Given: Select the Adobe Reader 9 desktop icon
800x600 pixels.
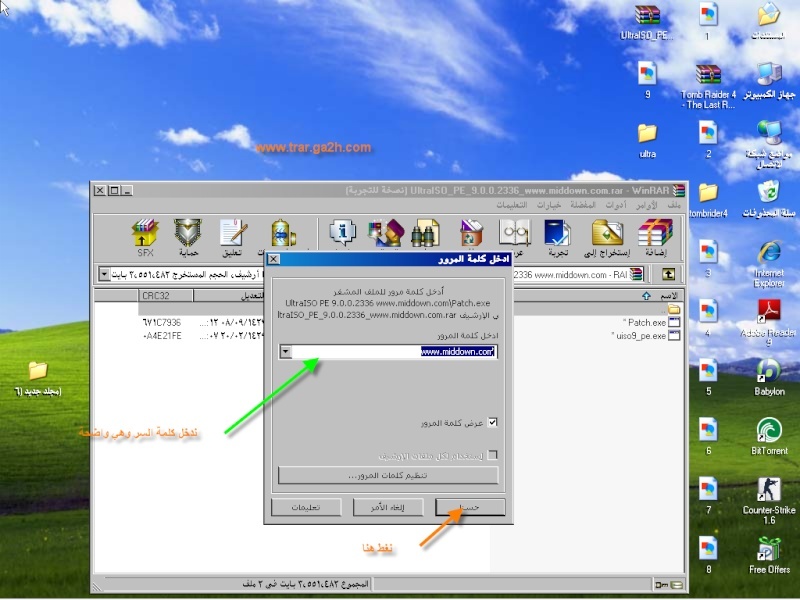Looking at the screenshot, I should click(x=769, y=323).
